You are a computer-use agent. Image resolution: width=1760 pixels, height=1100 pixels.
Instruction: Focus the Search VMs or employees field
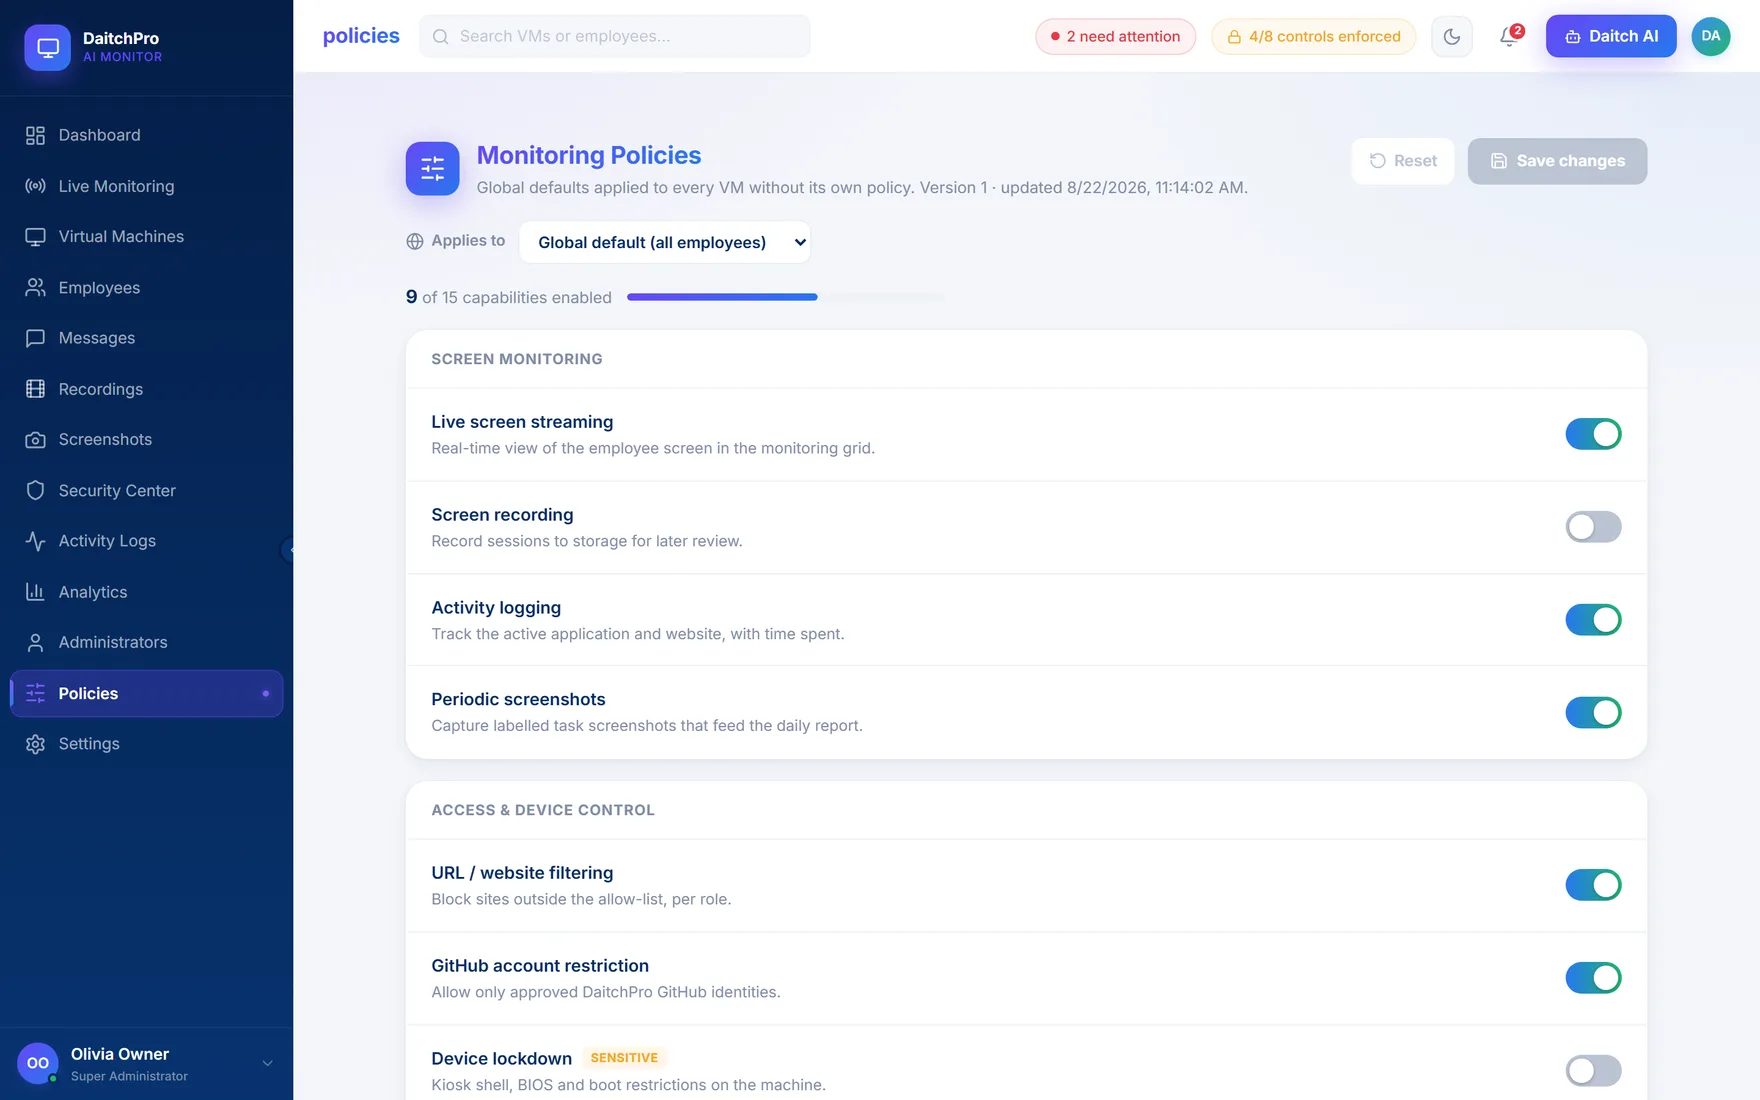click(615, 36)
